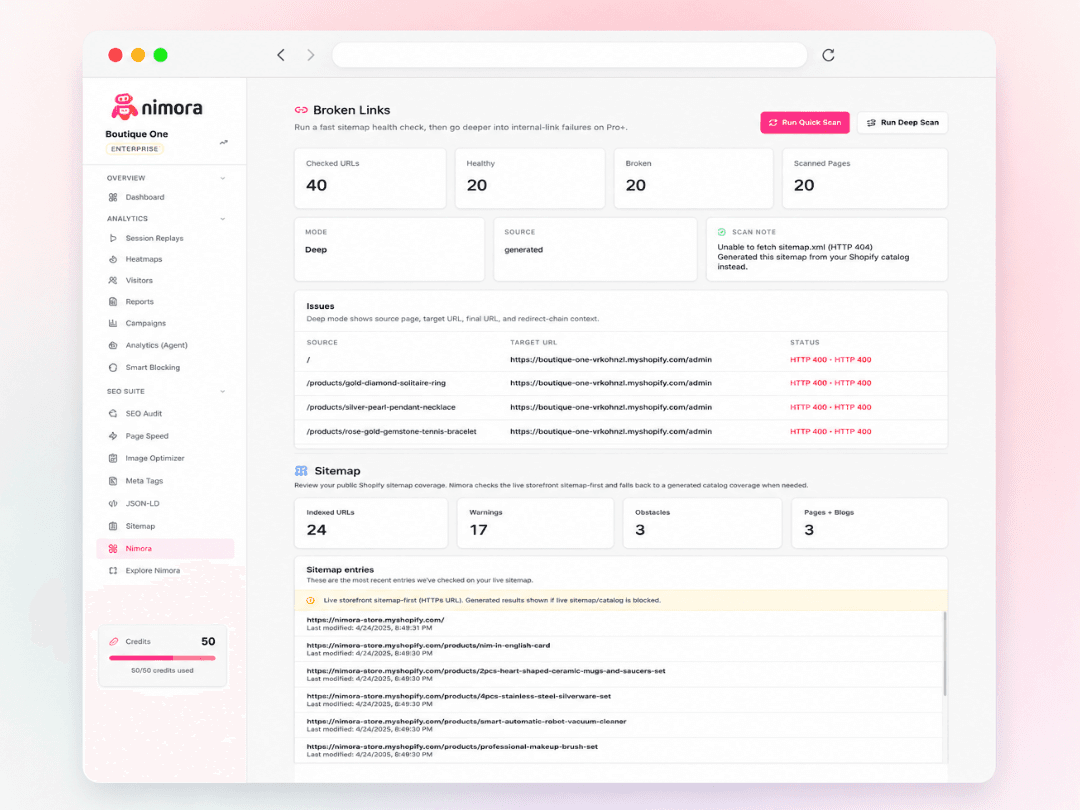Click the Healthy 20 stat card
Screen dimensions: 1080x810
(530, 178)
